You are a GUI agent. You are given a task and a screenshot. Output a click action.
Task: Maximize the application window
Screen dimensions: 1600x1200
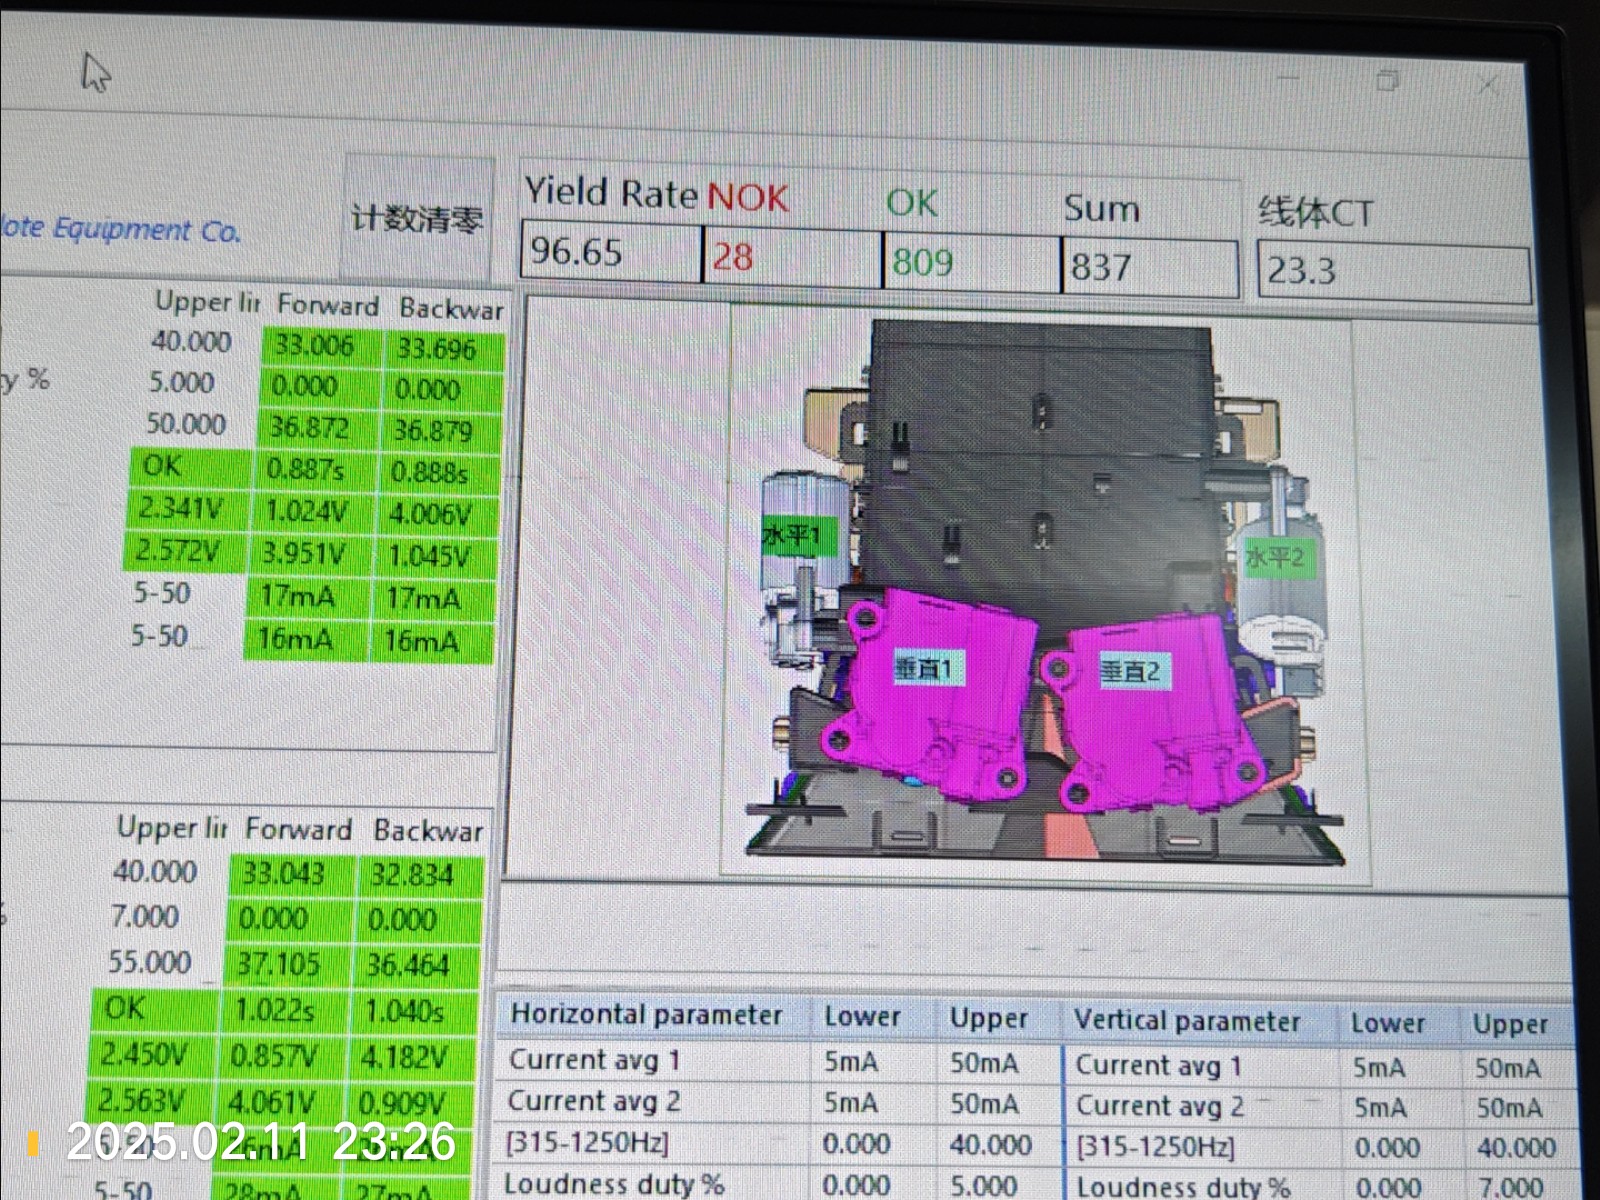(x=1387, y=80)
